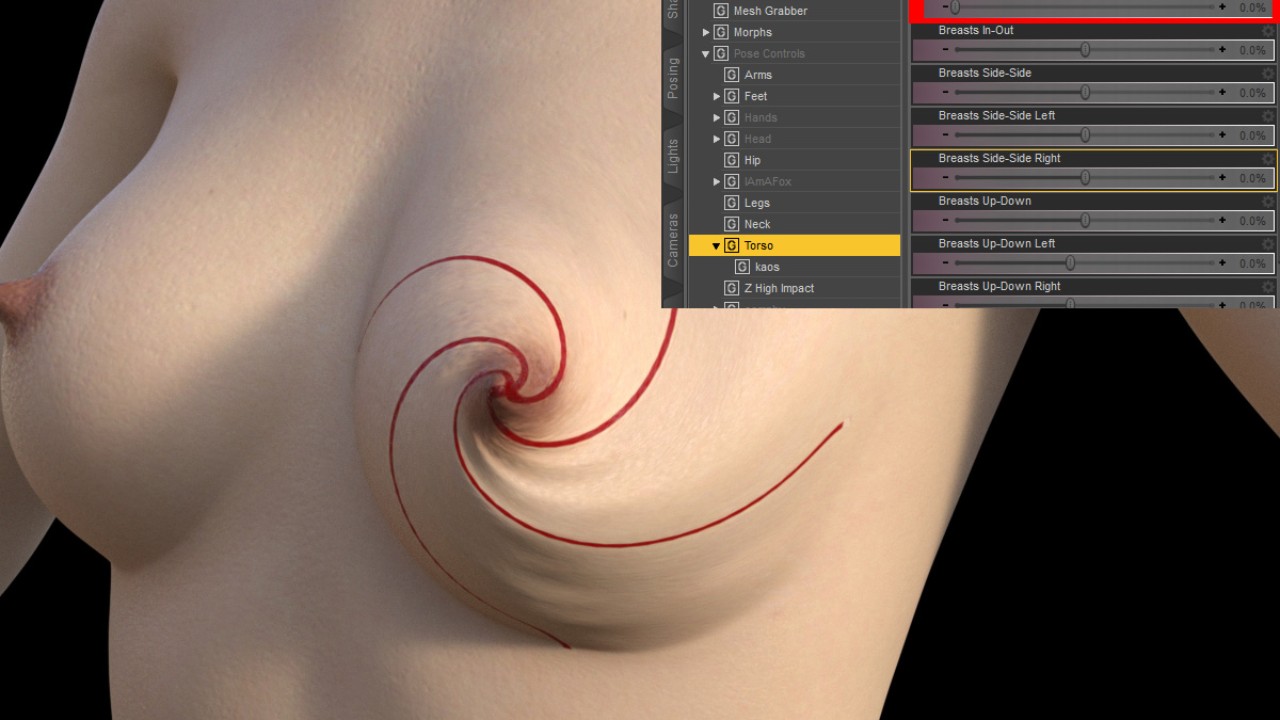Click the Breasts Side-Side Right slider handle
The width and height of the screenshot is (1280, 720).
click(x=1085, y=178)
